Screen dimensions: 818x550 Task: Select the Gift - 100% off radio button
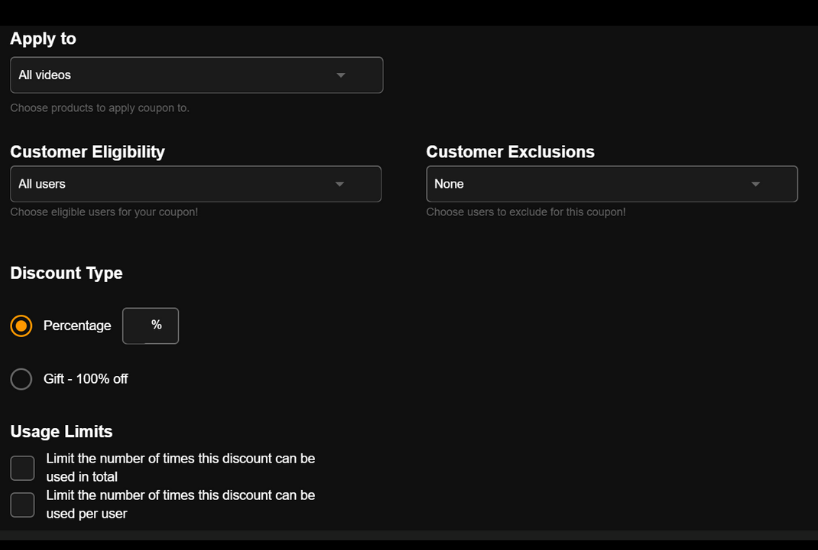21,379
